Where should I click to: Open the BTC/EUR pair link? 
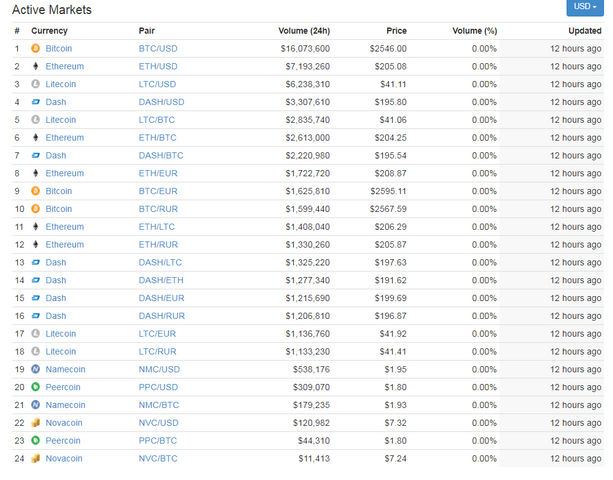[158, 191]
